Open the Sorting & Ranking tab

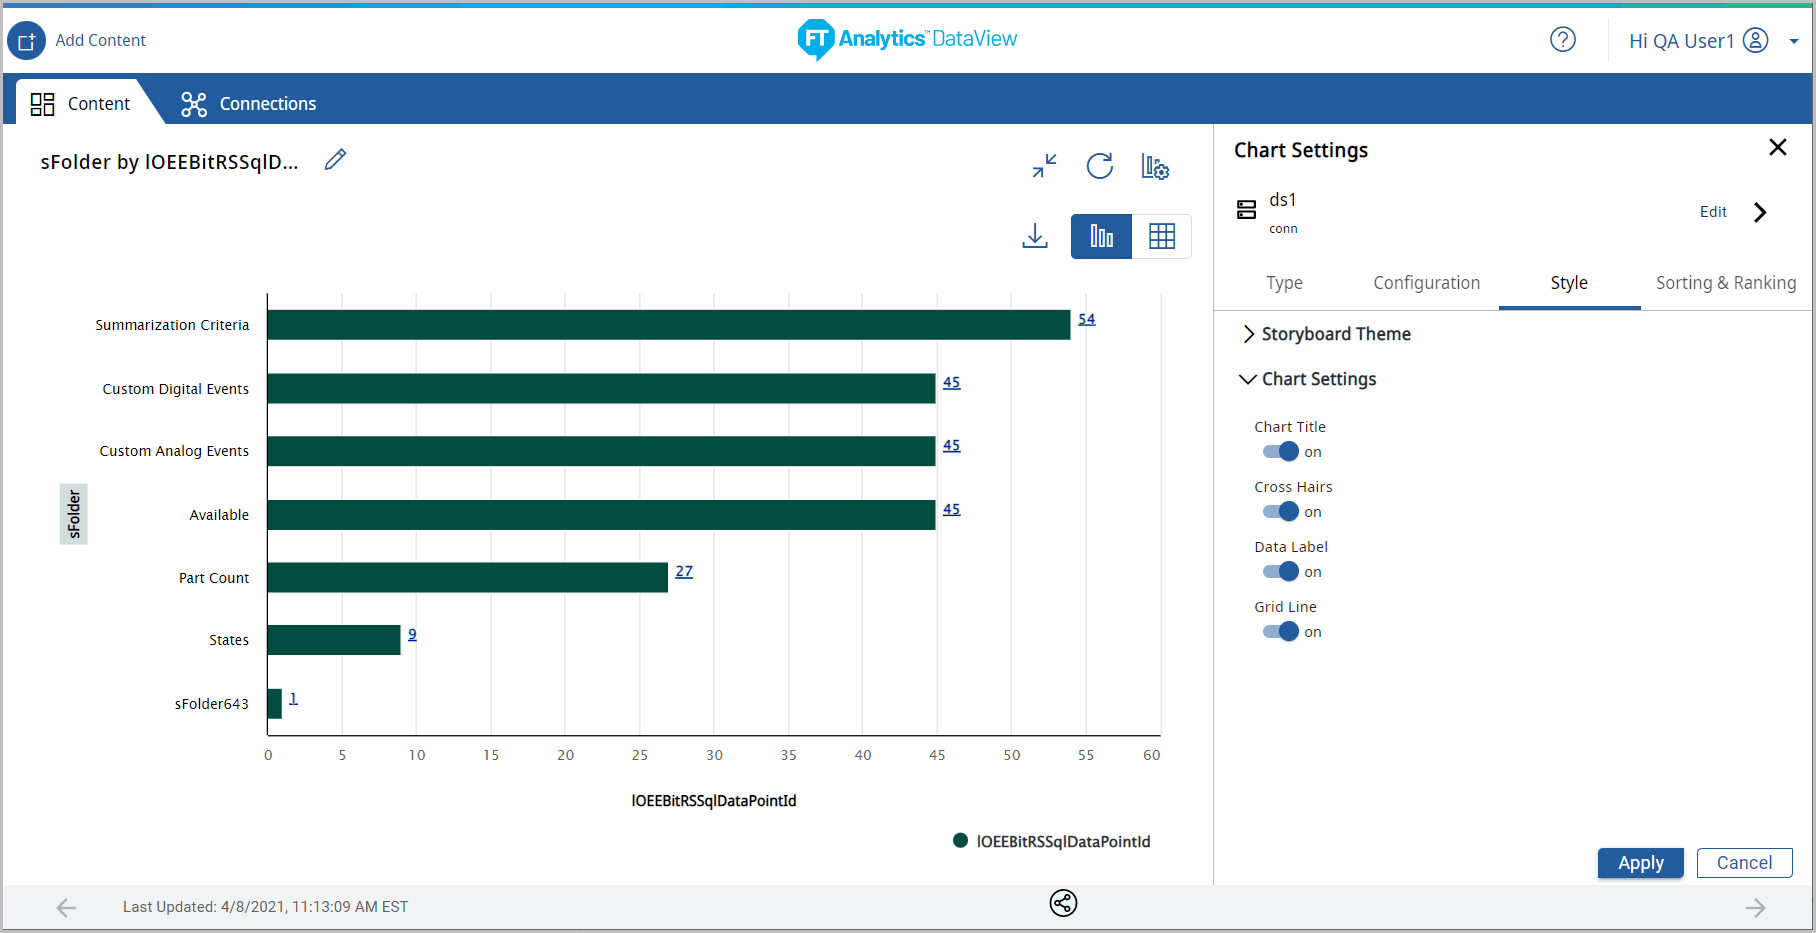(1725, 283)
